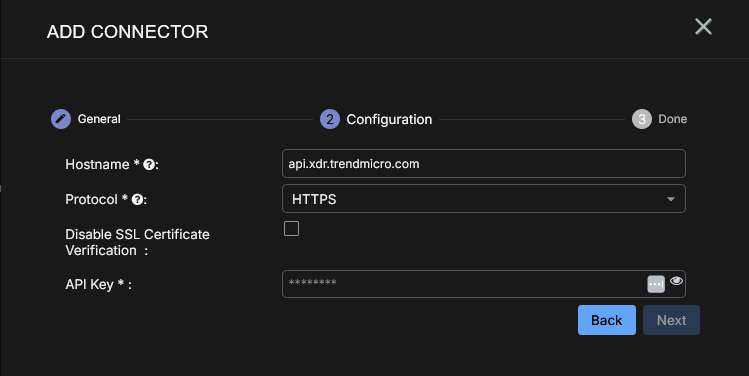Image resolution: width=749 pixels, height=376 pixels.
Task: Select the Done step label
Action: click(673, 119)
